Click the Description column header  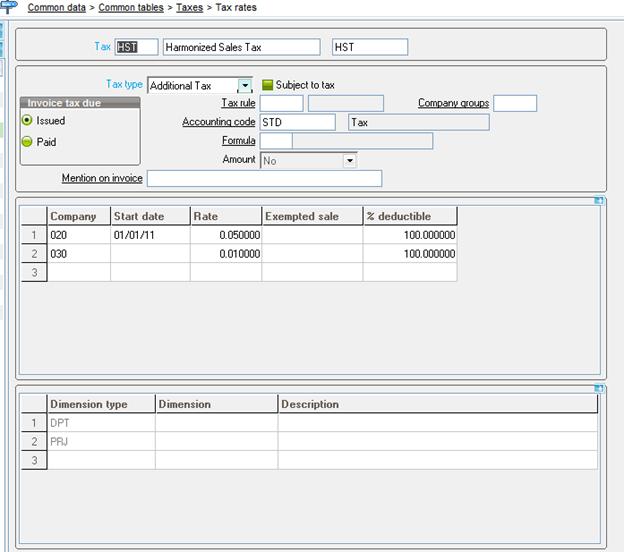coord(438,404)
